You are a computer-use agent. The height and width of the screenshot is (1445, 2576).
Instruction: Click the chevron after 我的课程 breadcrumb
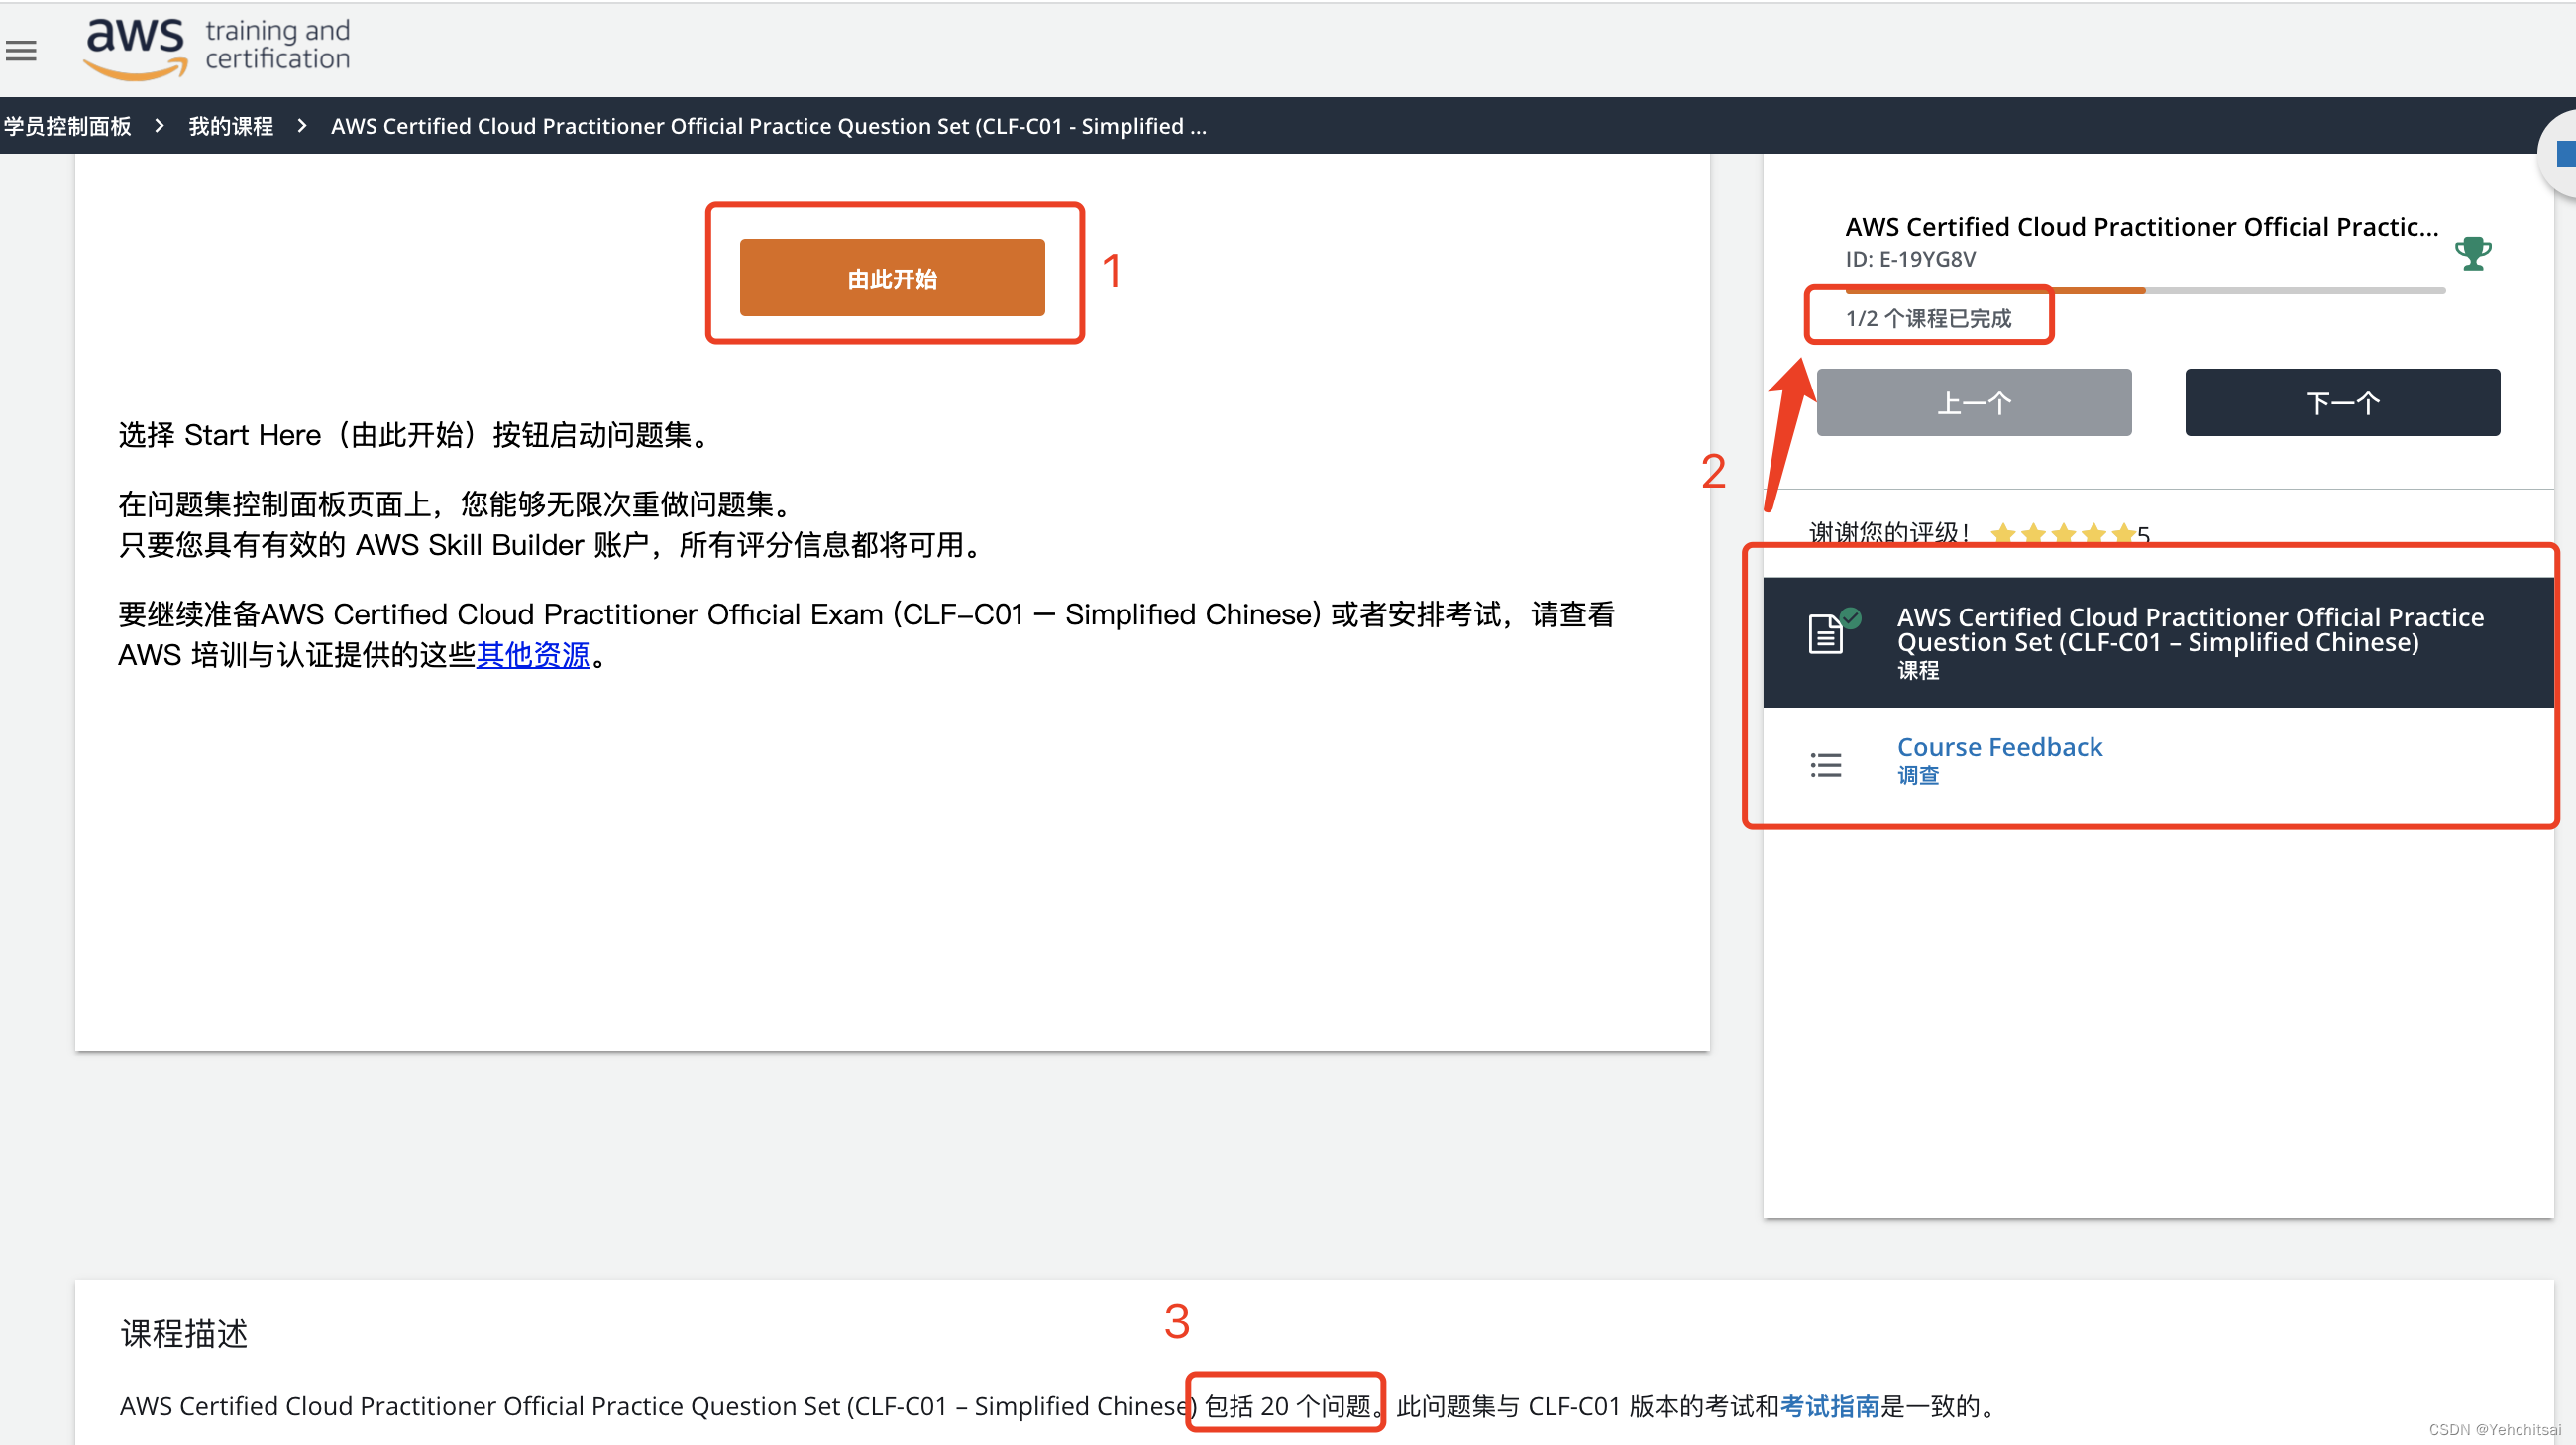(302, 126)
